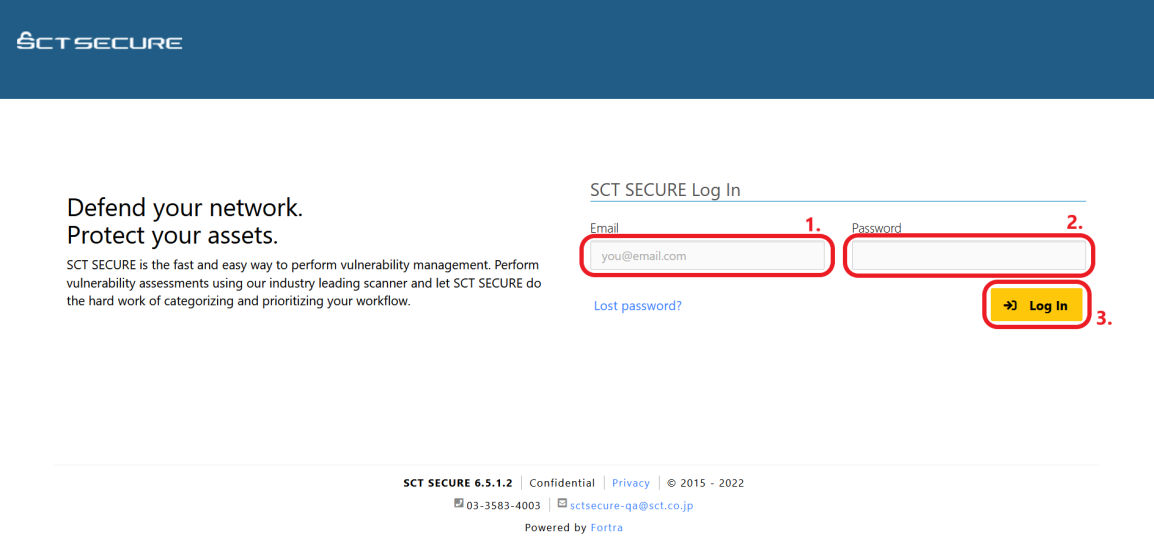The image size is (1154, 544).
Task: Focus the Email input field
Action: coord(707,256)
